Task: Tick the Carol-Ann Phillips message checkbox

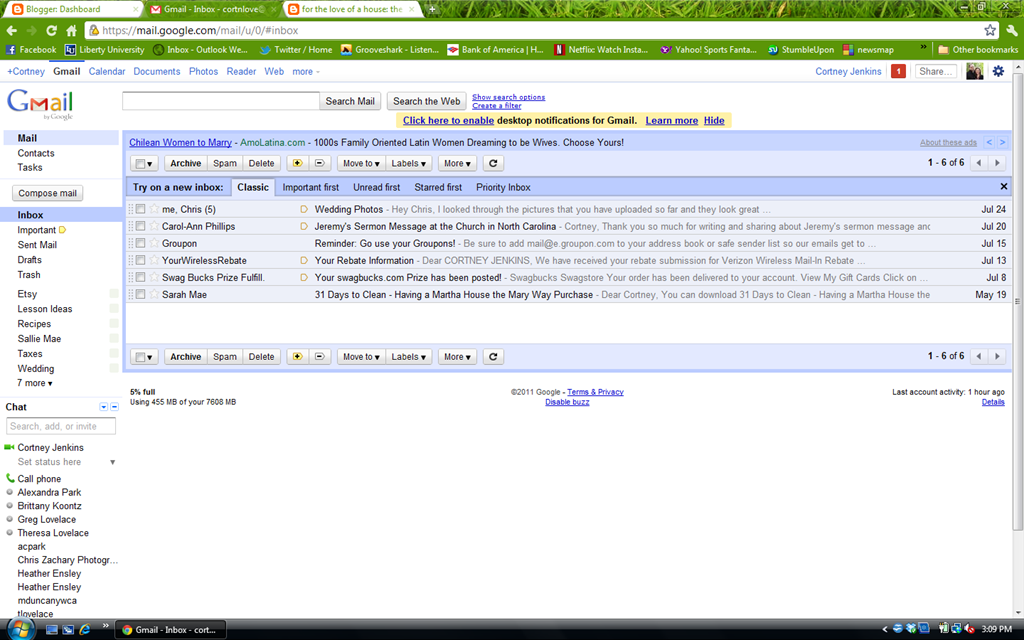Action: tap(140, 226)
